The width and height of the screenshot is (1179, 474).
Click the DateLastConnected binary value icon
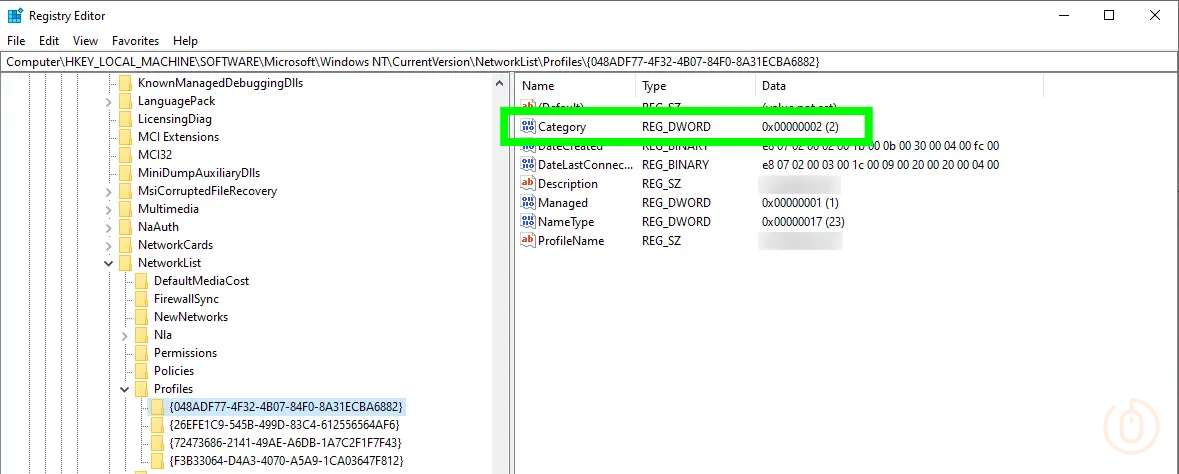click(x=528, y=165)
